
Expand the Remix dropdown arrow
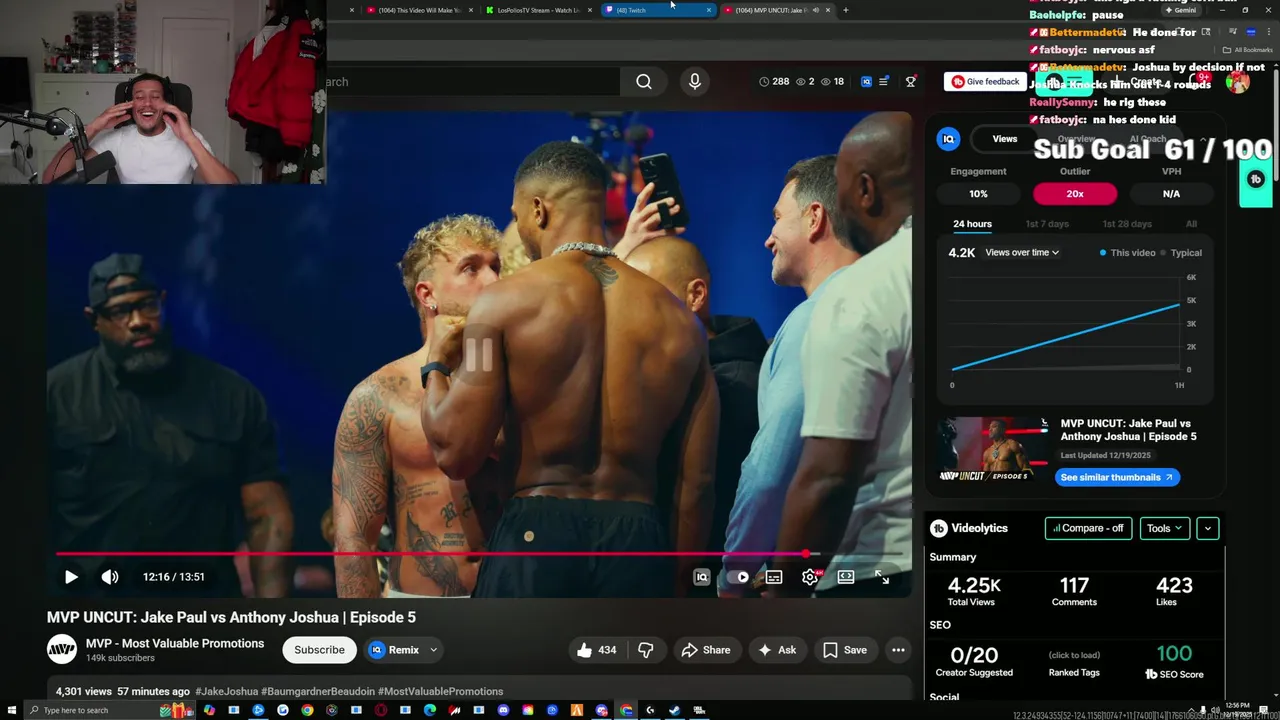pos(433,650)
